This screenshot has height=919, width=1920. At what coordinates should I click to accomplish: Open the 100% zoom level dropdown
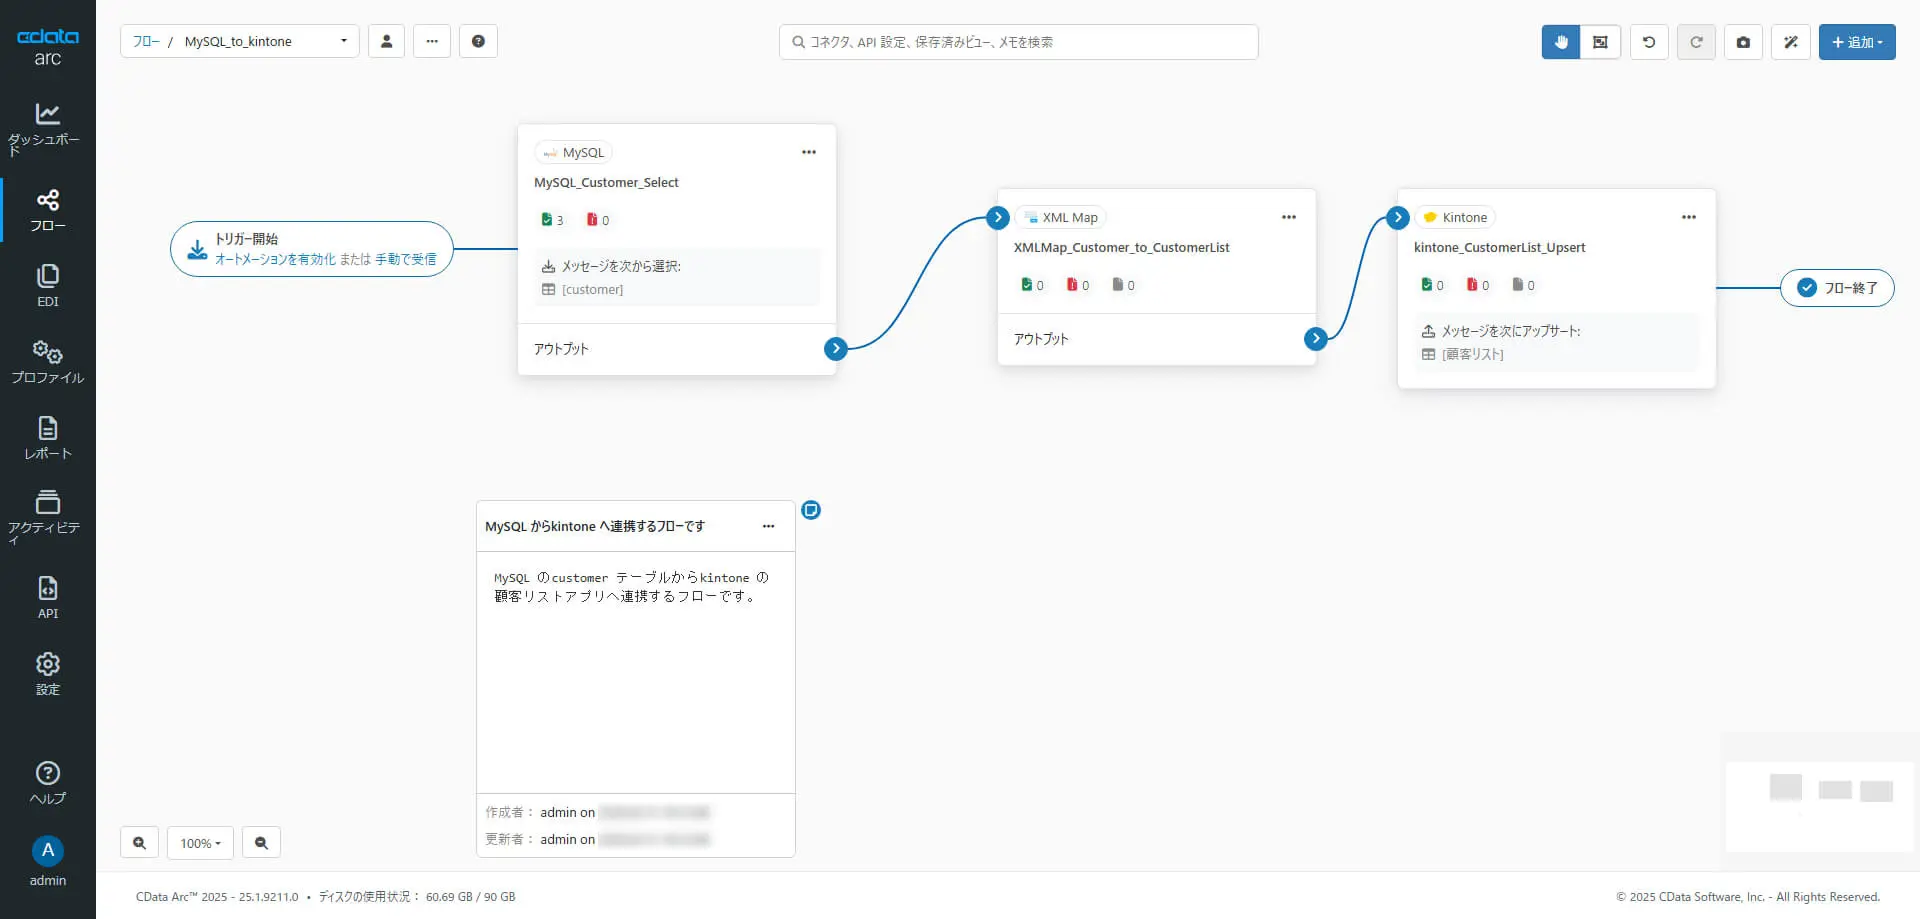coord(200,843)
